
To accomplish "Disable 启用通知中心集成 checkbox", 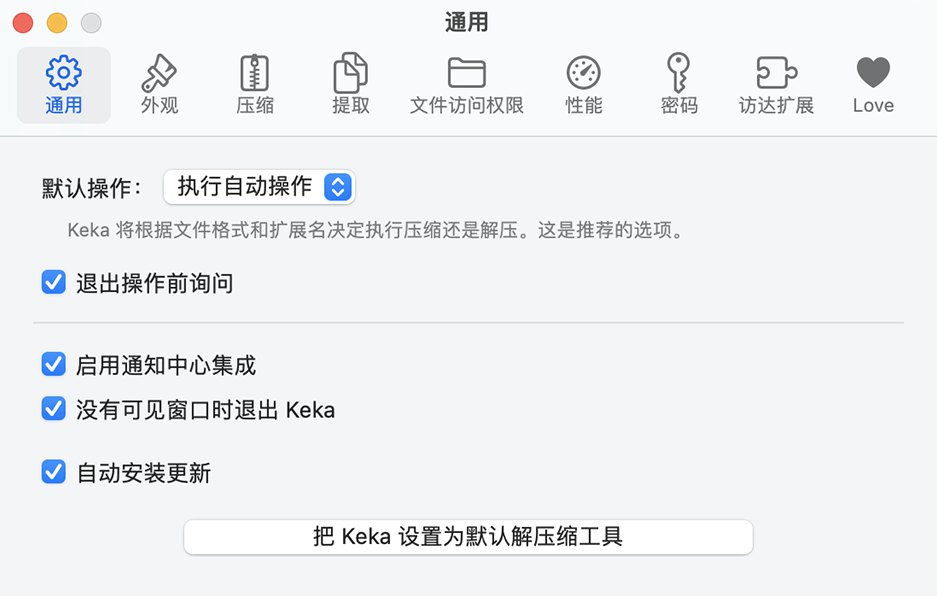I will pyautogui.click(x=54, y=365).
